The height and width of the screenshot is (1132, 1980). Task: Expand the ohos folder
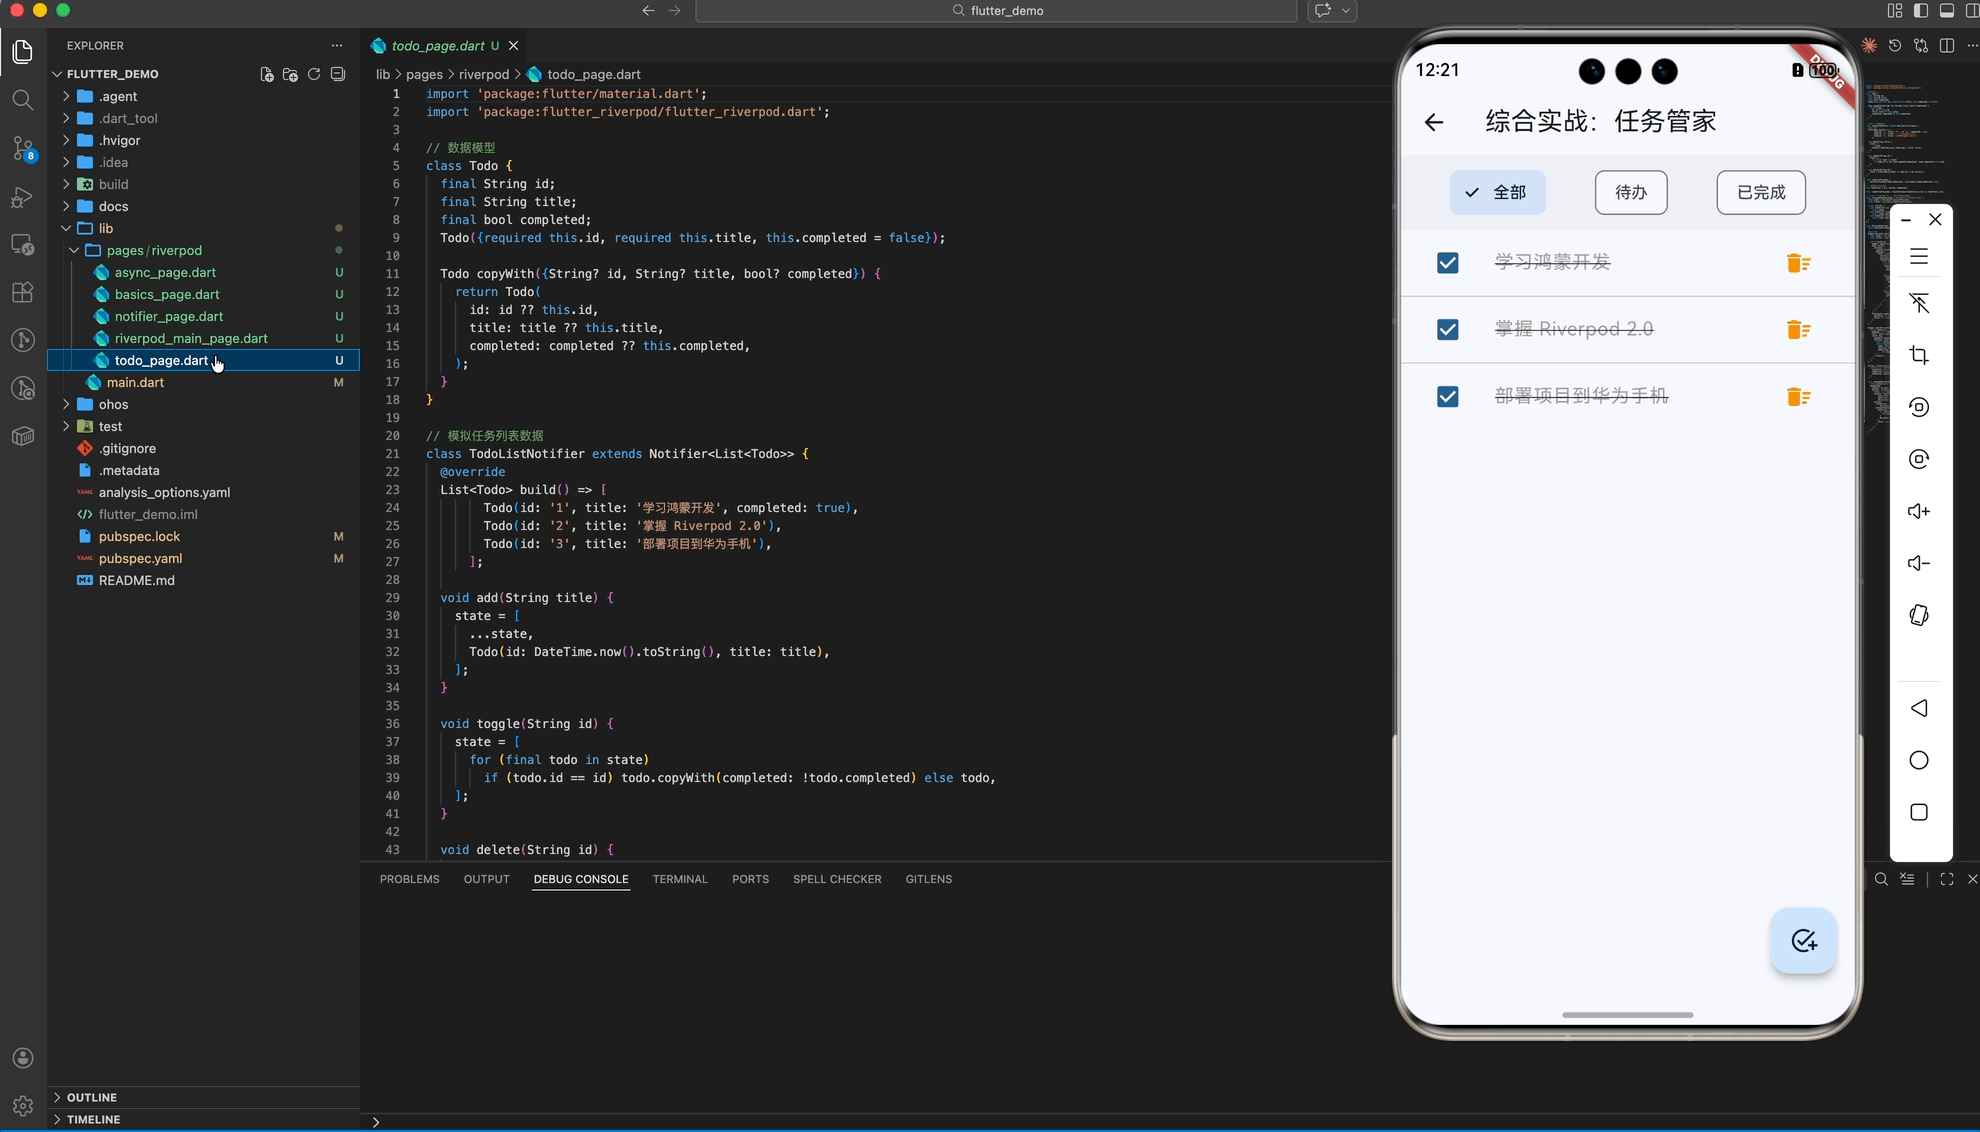pyautogui.click(x=113, y=404)
